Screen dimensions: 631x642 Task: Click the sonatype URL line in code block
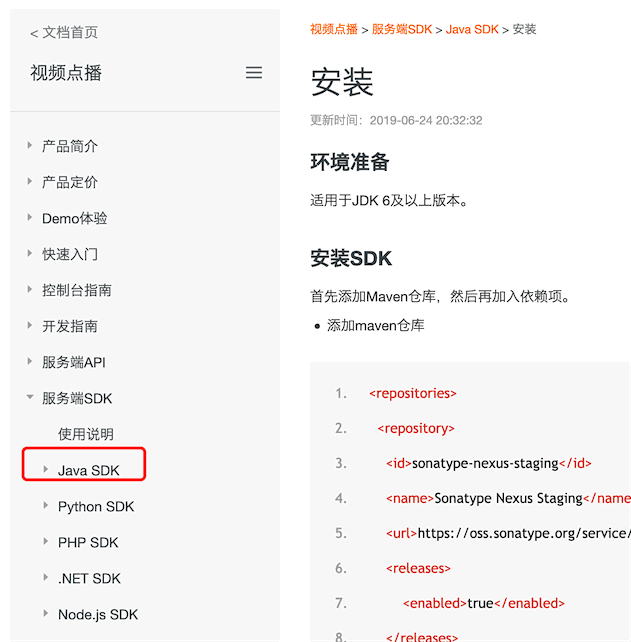tap(508, 533)
